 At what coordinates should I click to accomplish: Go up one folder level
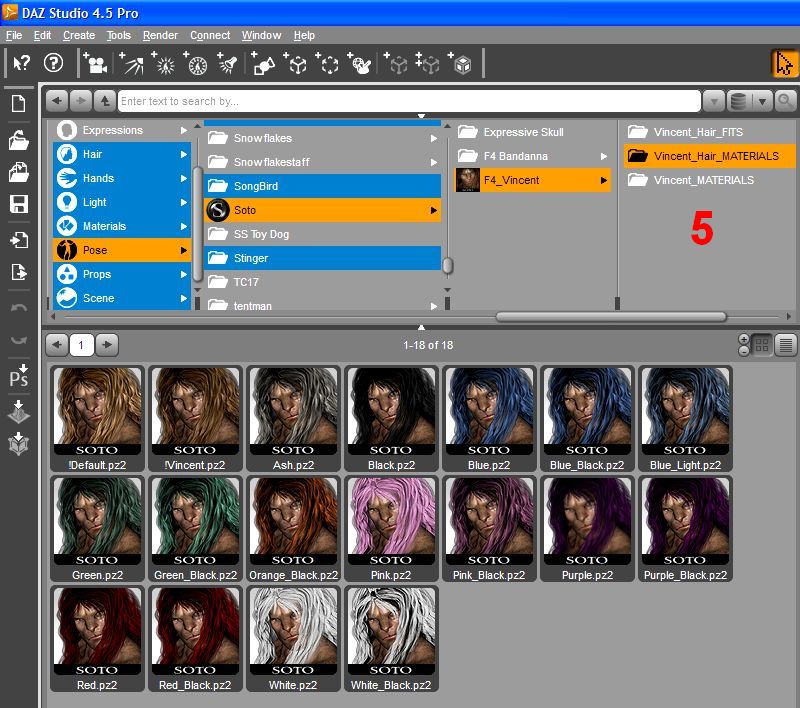(x=105, y=101)
